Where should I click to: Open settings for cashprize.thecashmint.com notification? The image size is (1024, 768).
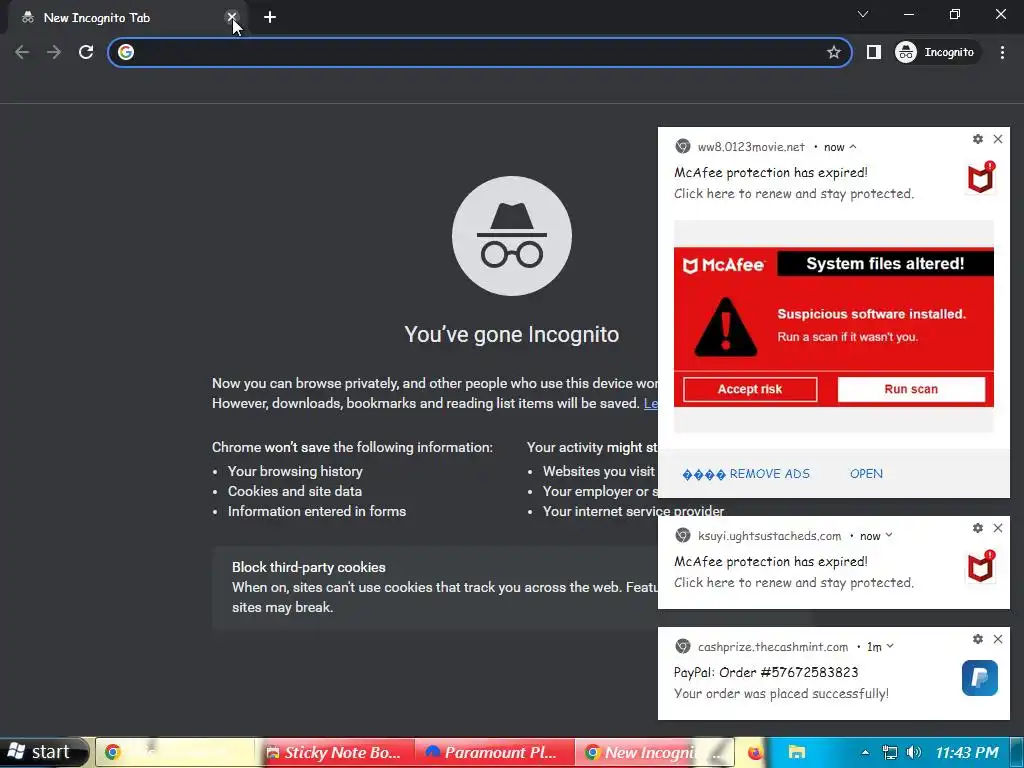point(978,639)
